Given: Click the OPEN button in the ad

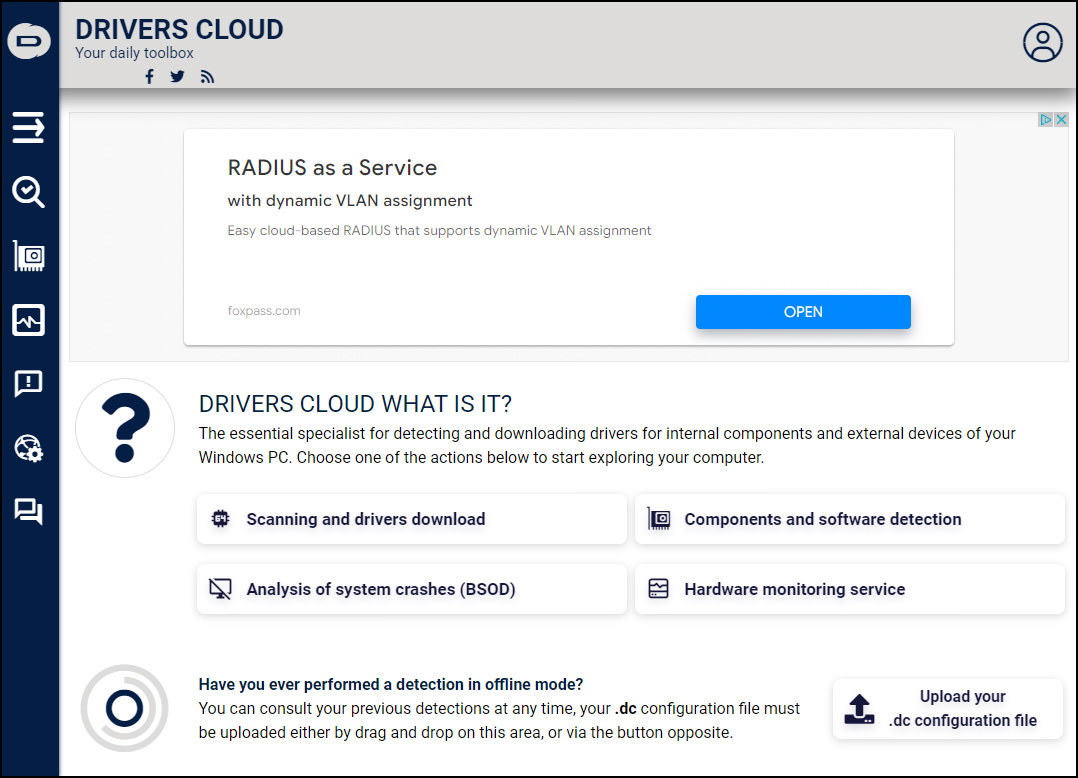Looking at the screenshot, I should click(803, 312).
